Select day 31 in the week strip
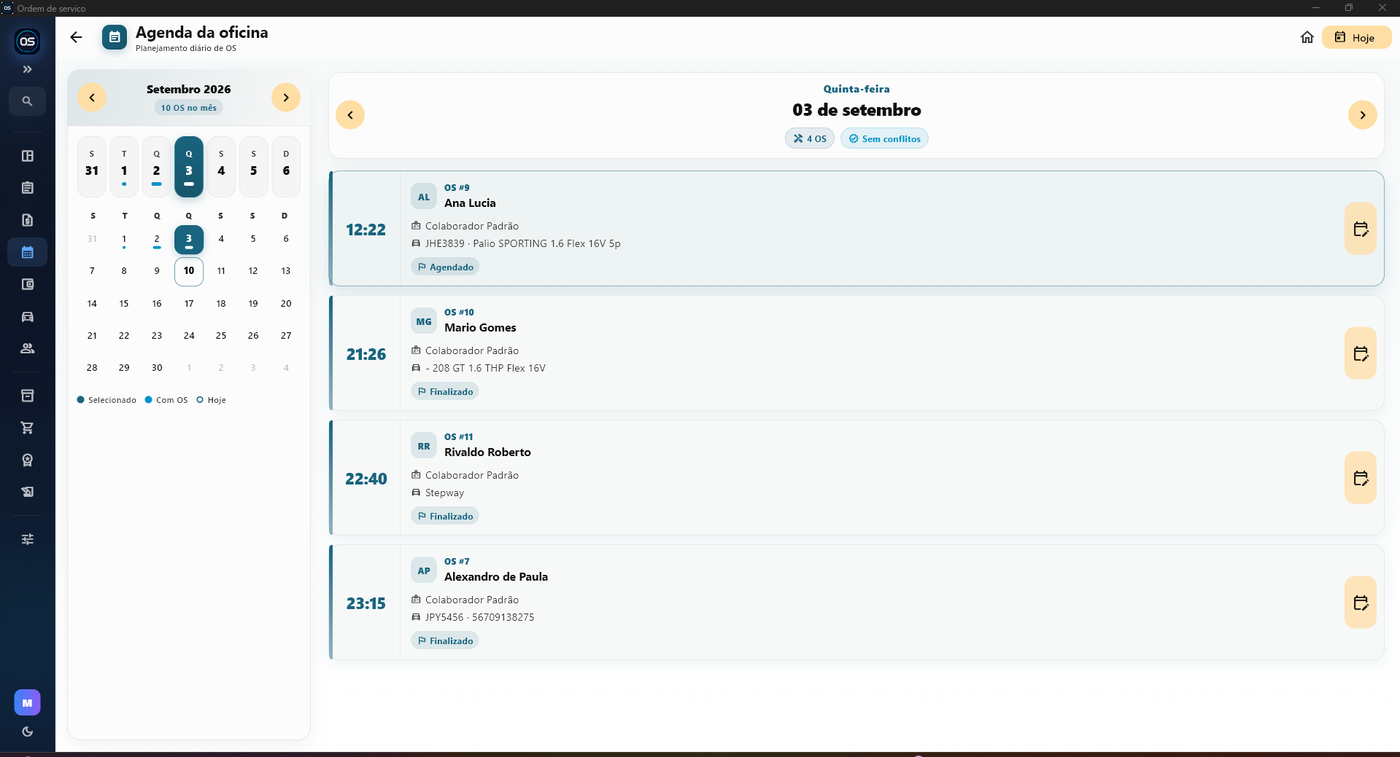This screenshot has height=757, width=1400. coord(92,166)
